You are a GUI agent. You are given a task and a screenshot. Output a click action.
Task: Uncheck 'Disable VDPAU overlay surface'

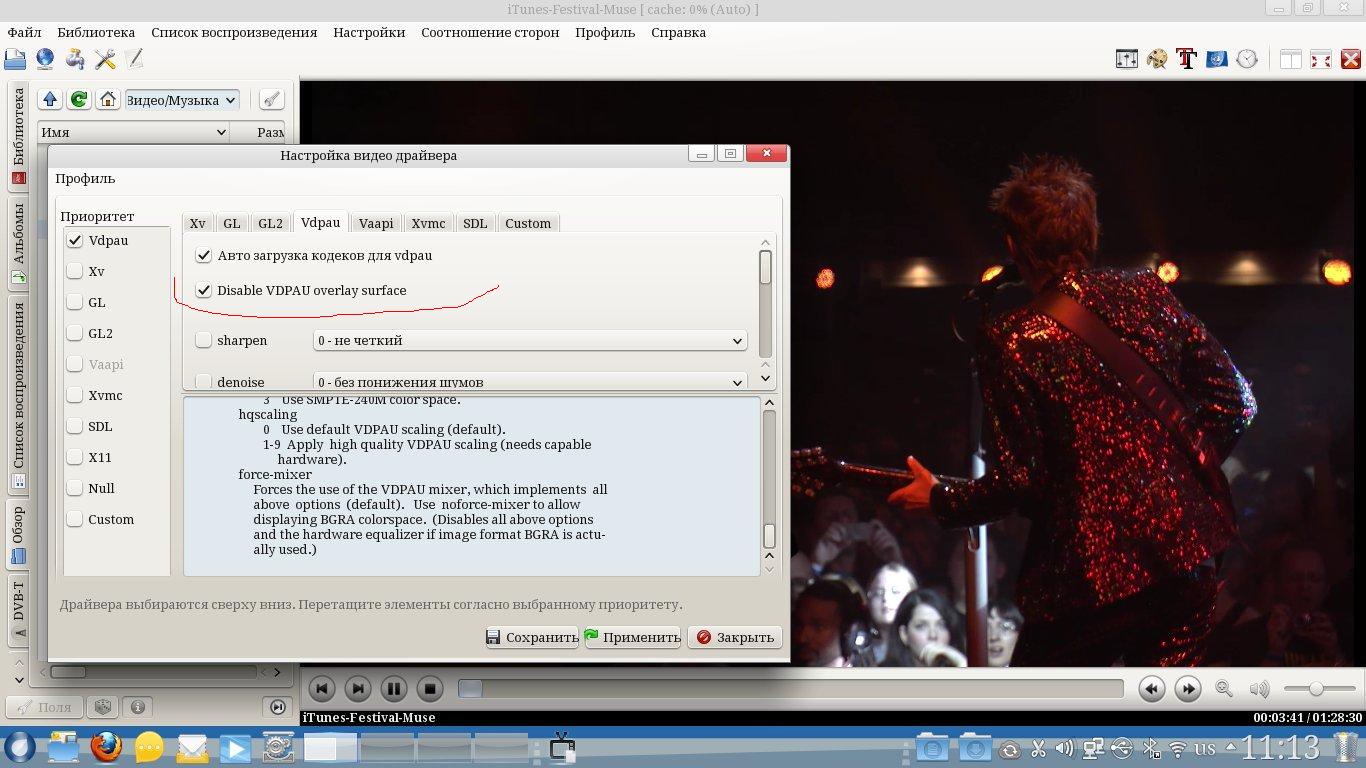204,290
